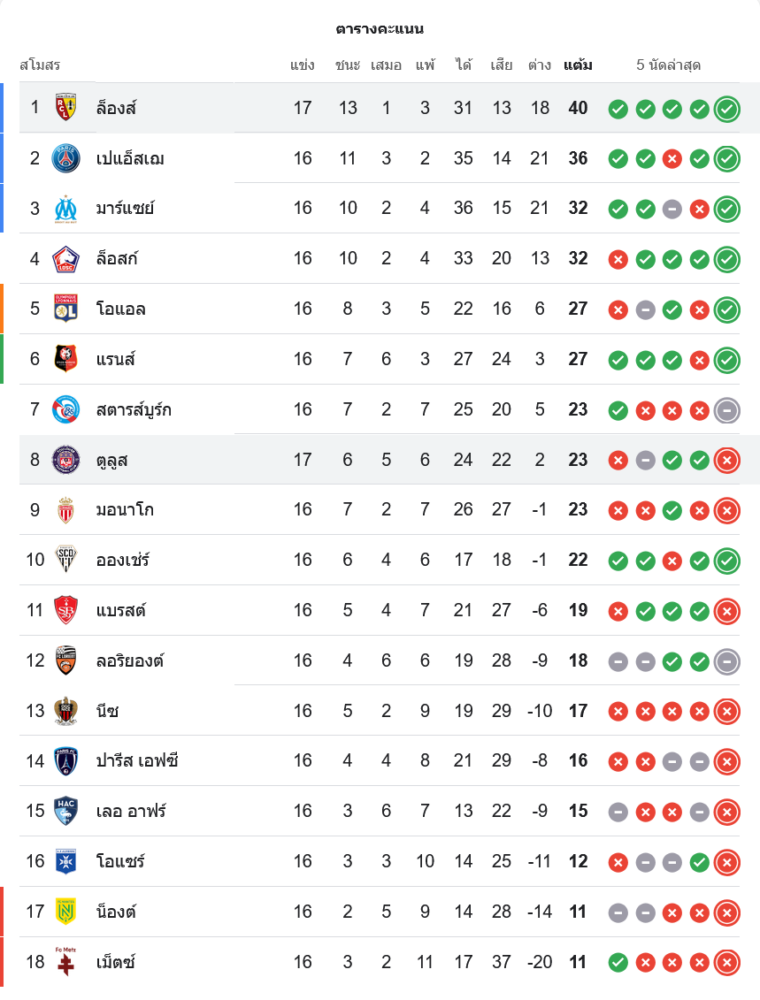Click the Le Havre HAC crest icon
Image resolution: width=760 pixels, height=1000 pixels.
click(66, 811)
